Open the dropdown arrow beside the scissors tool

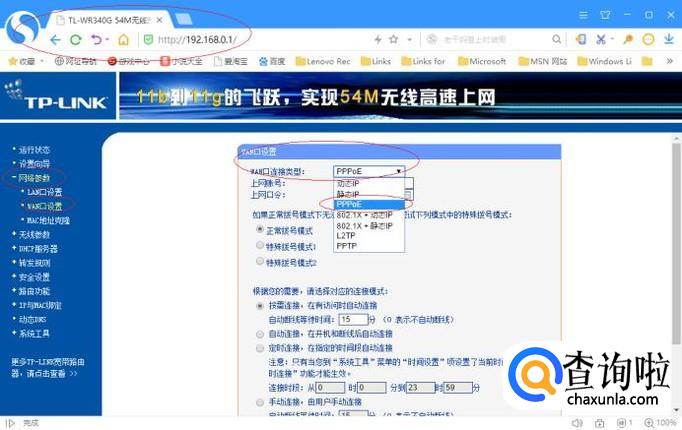point(612,40)
